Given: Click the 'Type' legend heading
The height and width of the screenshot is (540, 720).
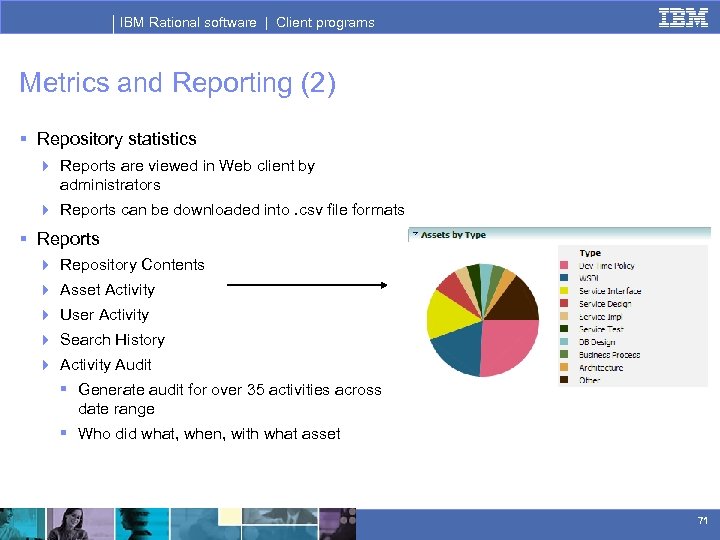Looking at the screenshot, I should tap(590, 253).
